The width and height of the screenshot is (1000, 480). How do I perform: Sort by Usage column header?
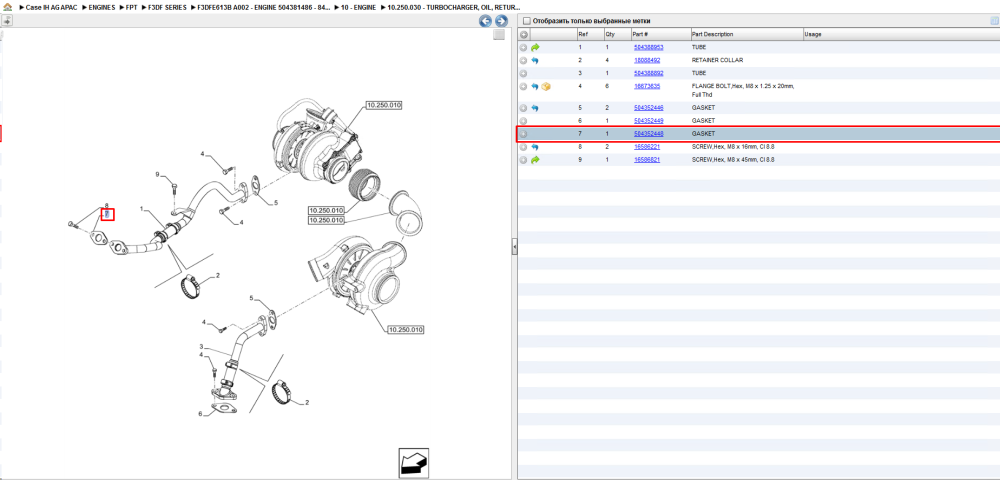[901, 34]
